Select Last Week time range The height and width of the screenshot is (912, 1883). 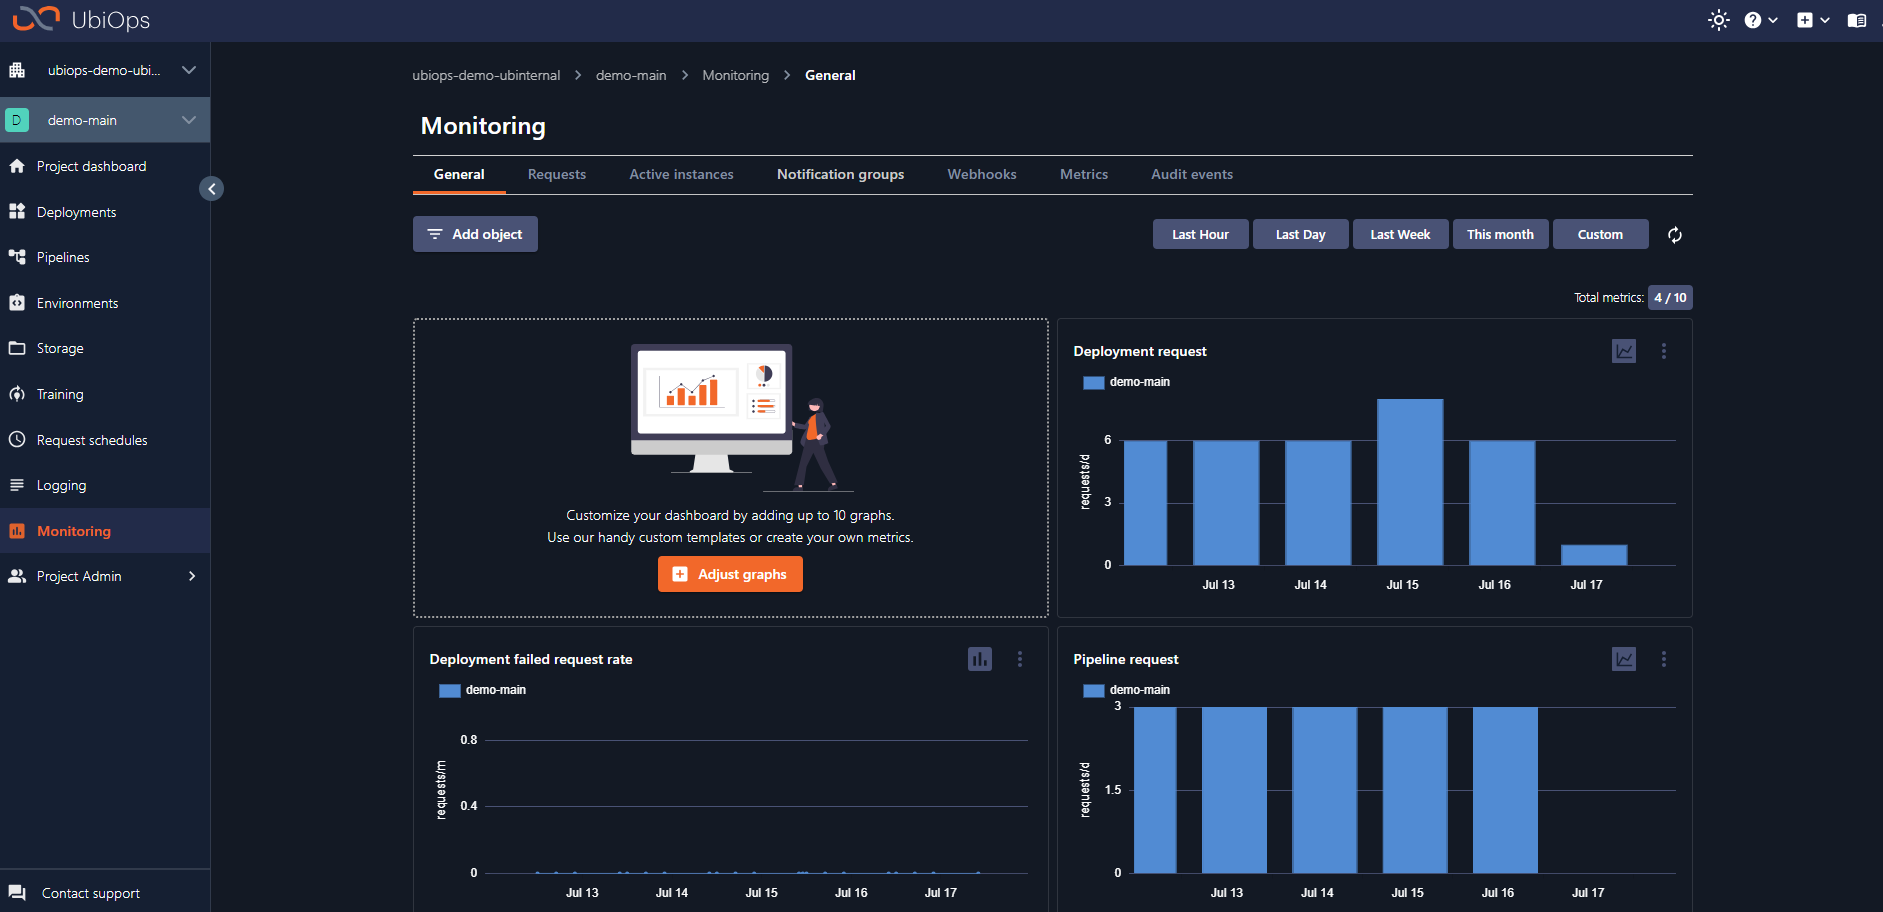pos(1400,234)
